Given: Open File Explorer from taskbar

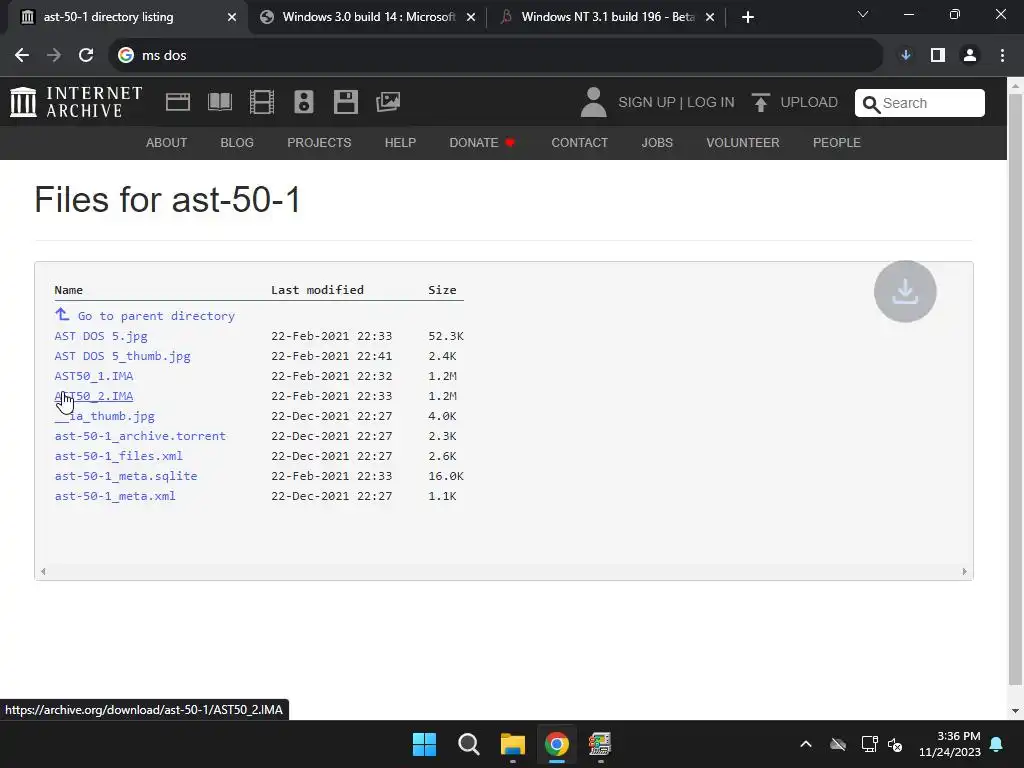Looking at the screenshot, I should [x=513, y=744].
